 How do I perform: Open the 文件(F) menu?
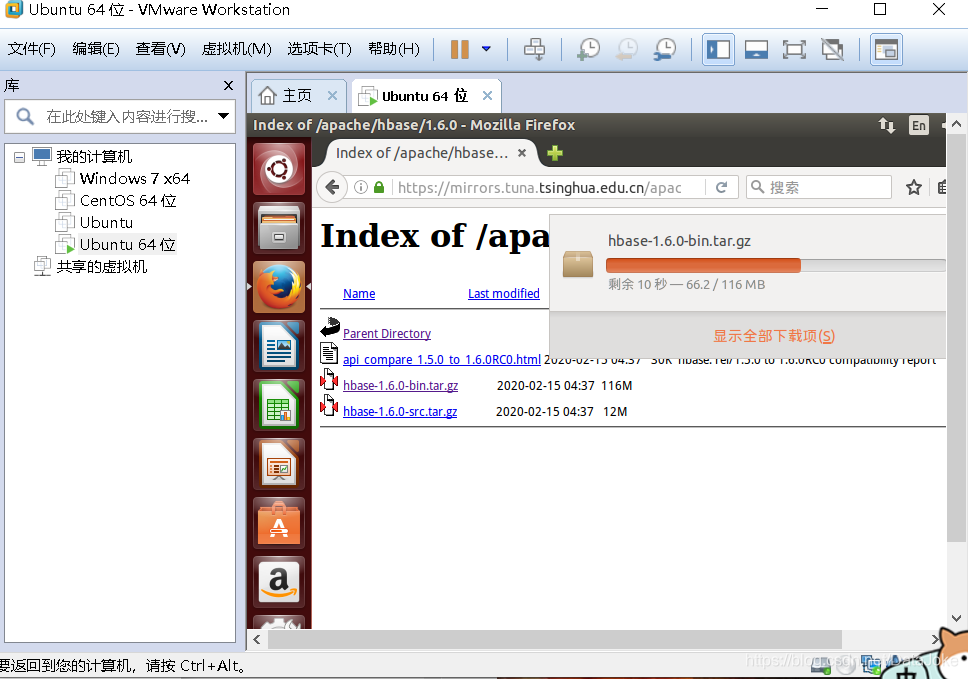[31, 49]
